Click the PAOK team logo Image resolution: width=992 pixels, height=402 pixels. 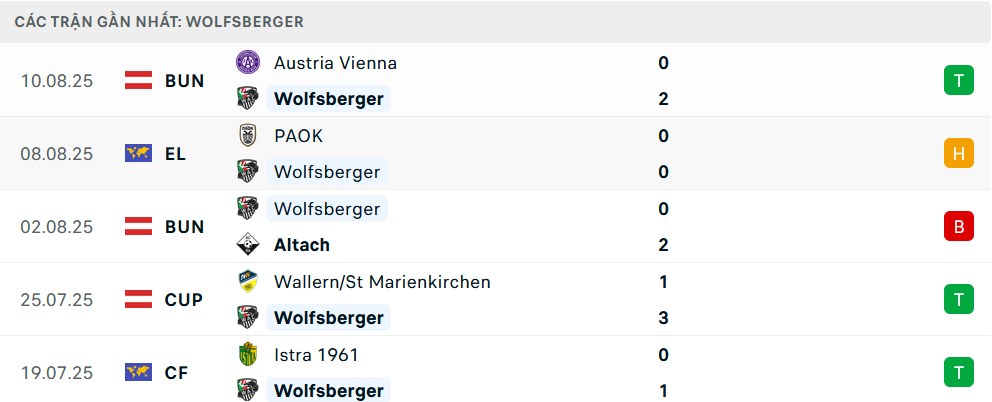tap(247, 136)
